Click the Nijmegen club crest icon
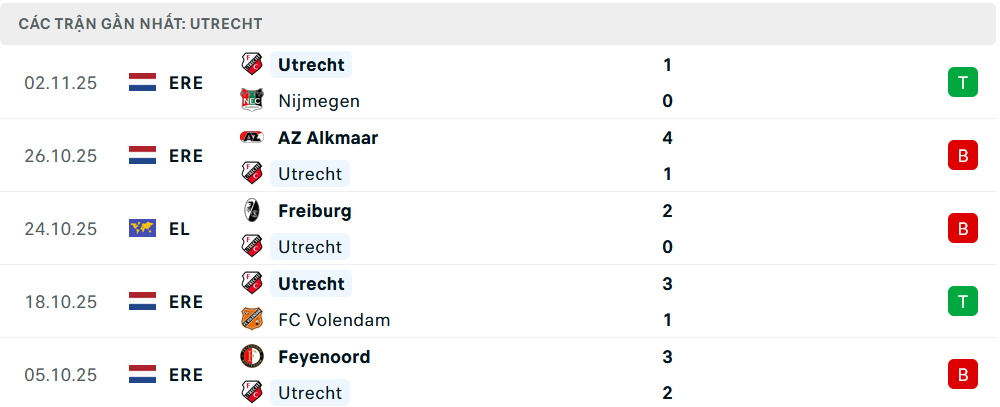1000x407 pixels. (251, 100)
